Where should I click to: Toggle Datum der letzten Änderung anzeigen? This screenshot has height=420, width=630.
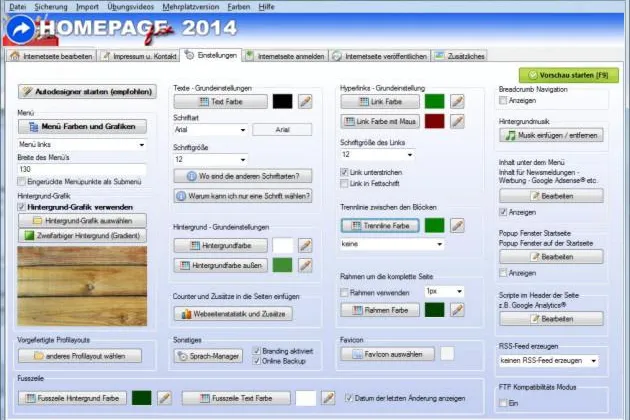click(349, 398)
